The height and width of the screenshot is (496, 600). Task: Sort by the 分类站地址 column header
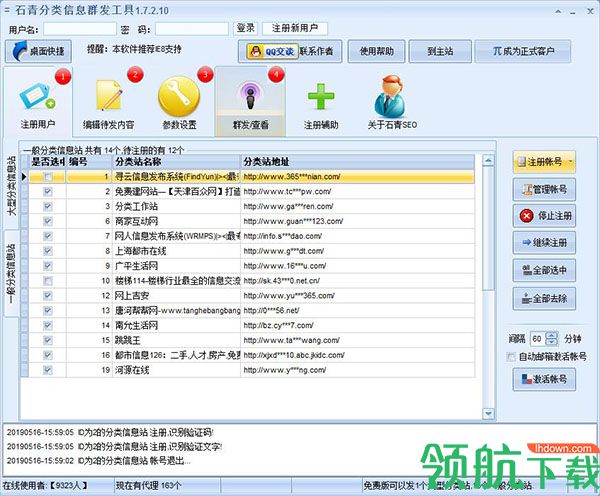[x=358, y=162]
